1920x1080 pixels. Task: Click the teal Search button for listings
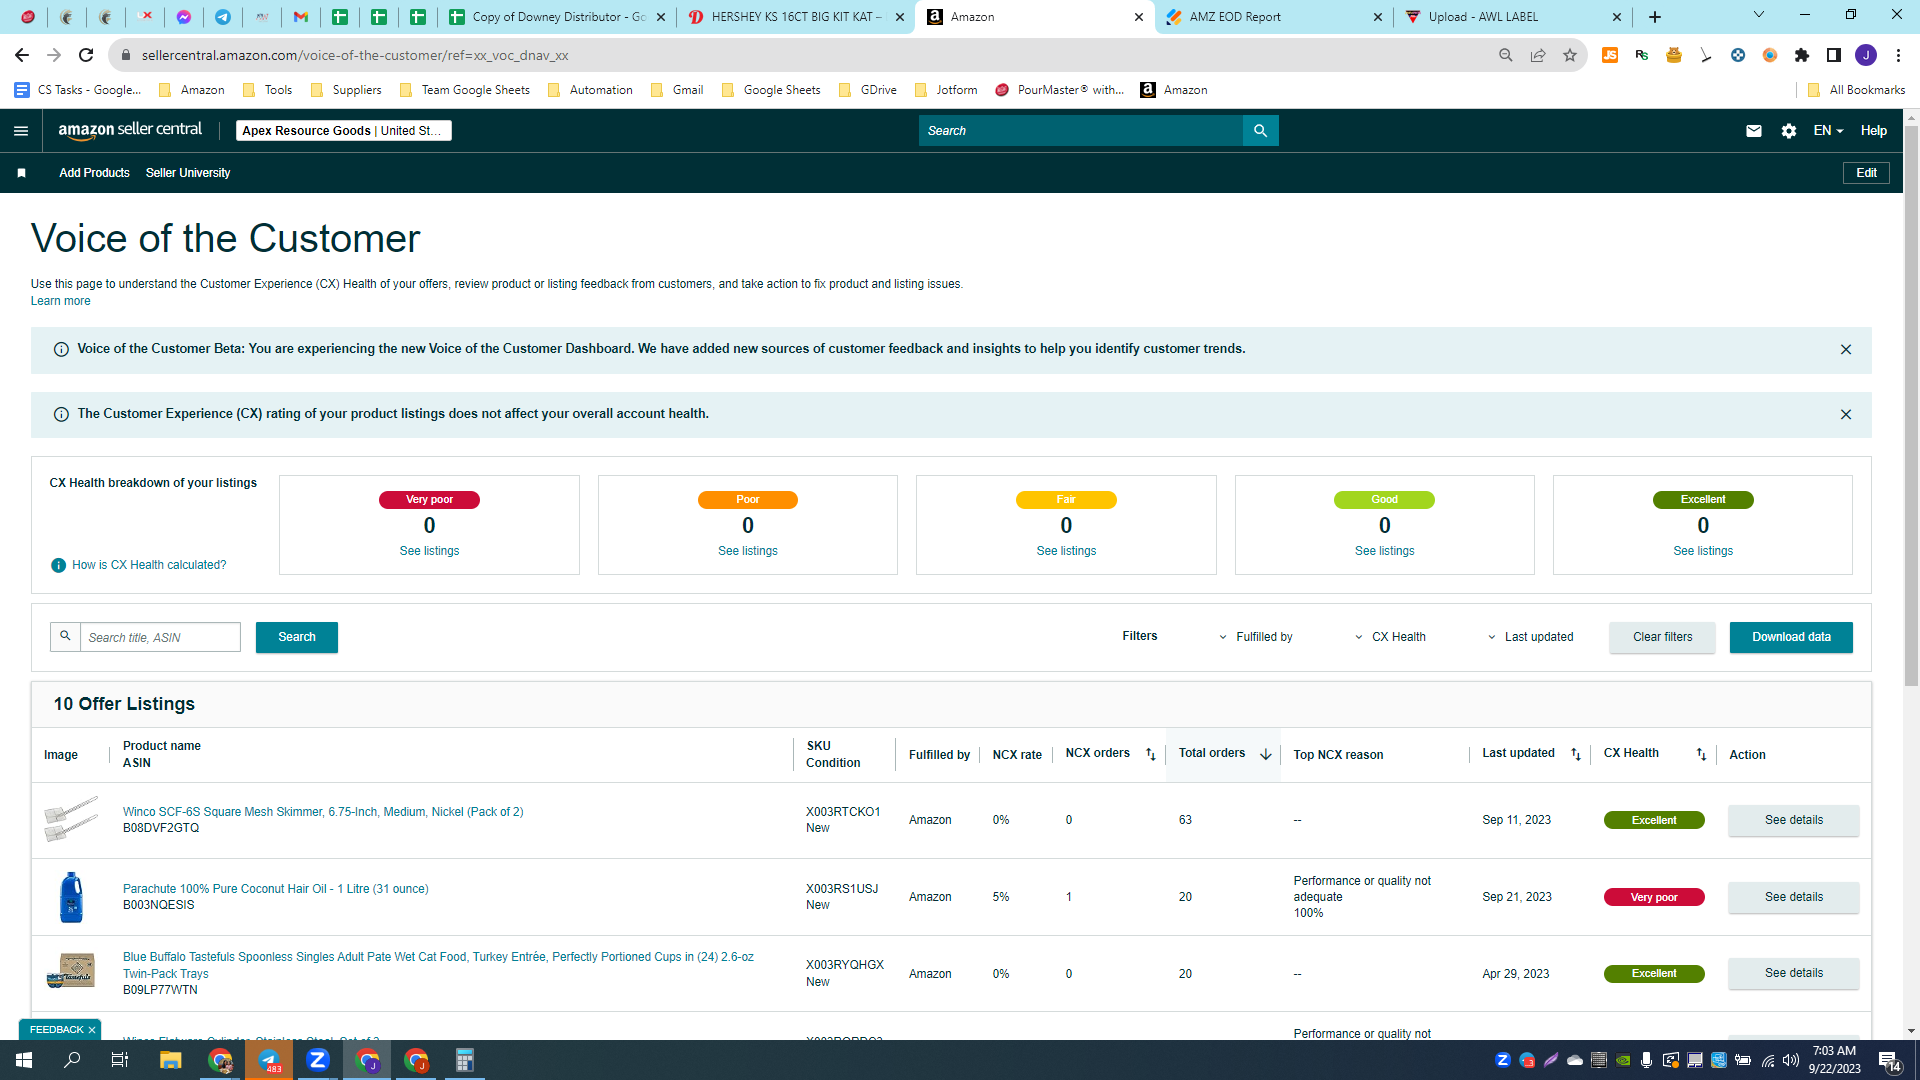297,637
